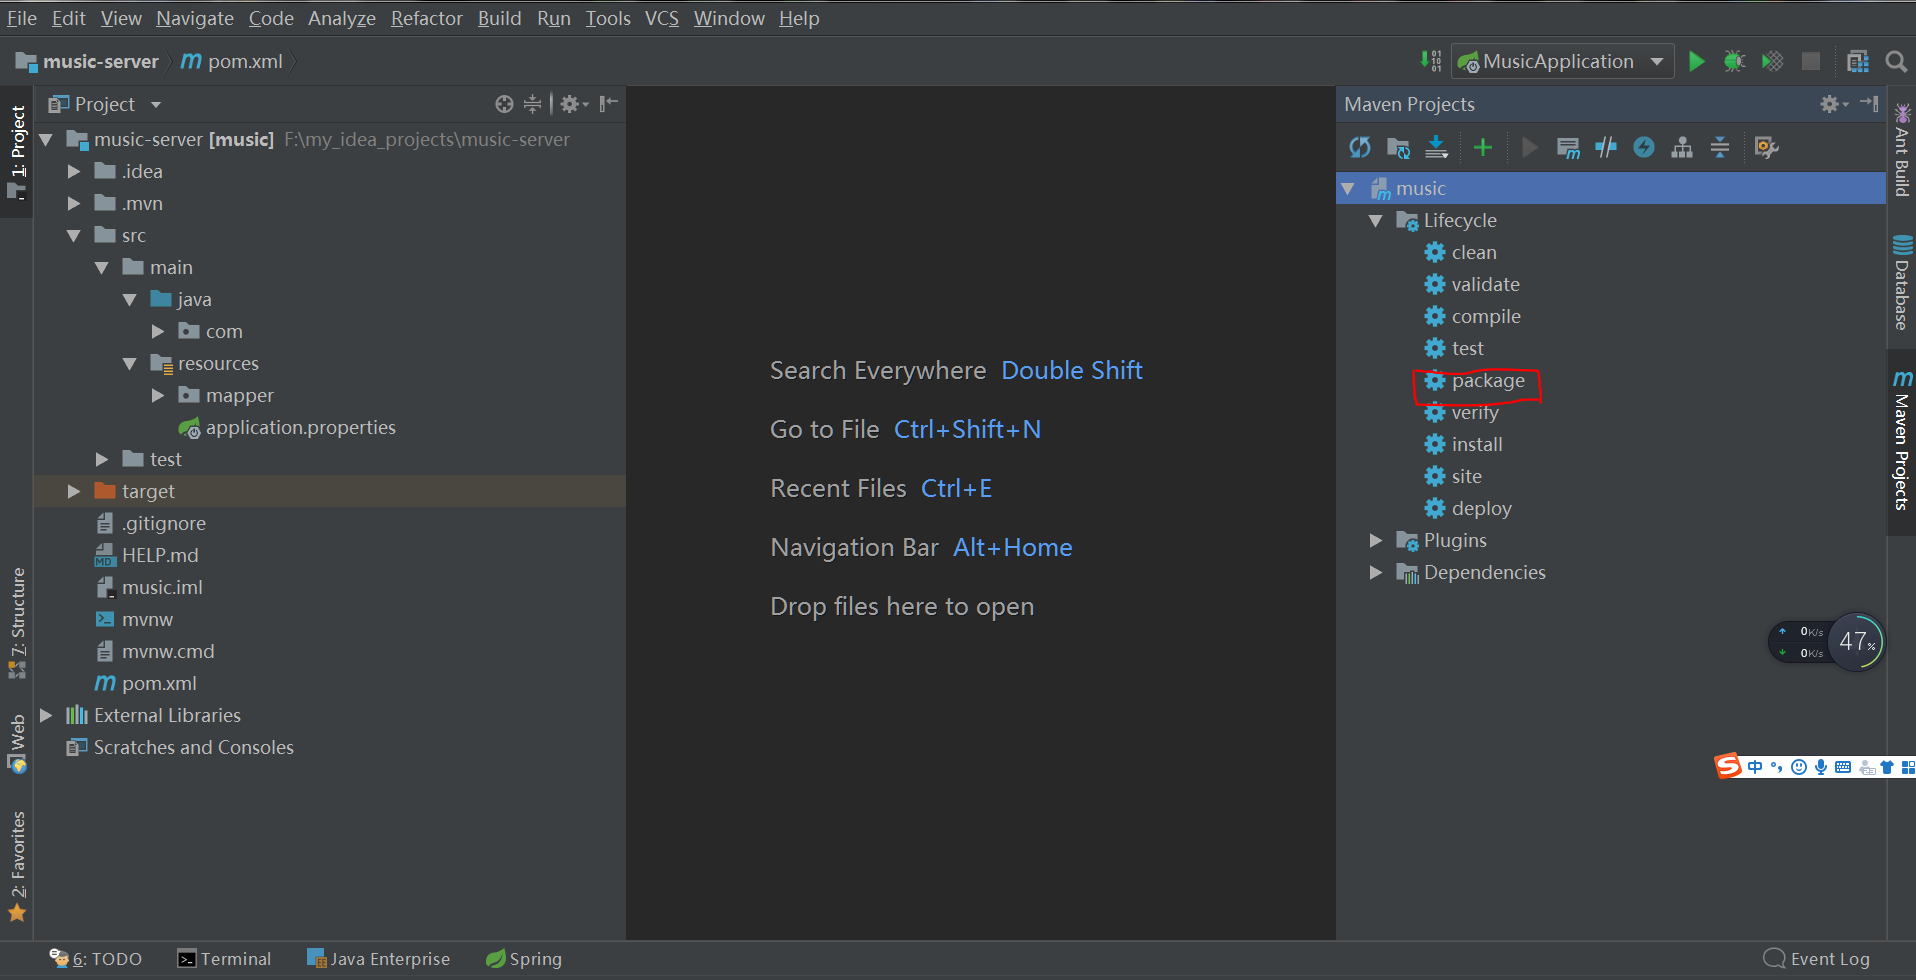
Task: Collapse the src folder
Action: 73,236
